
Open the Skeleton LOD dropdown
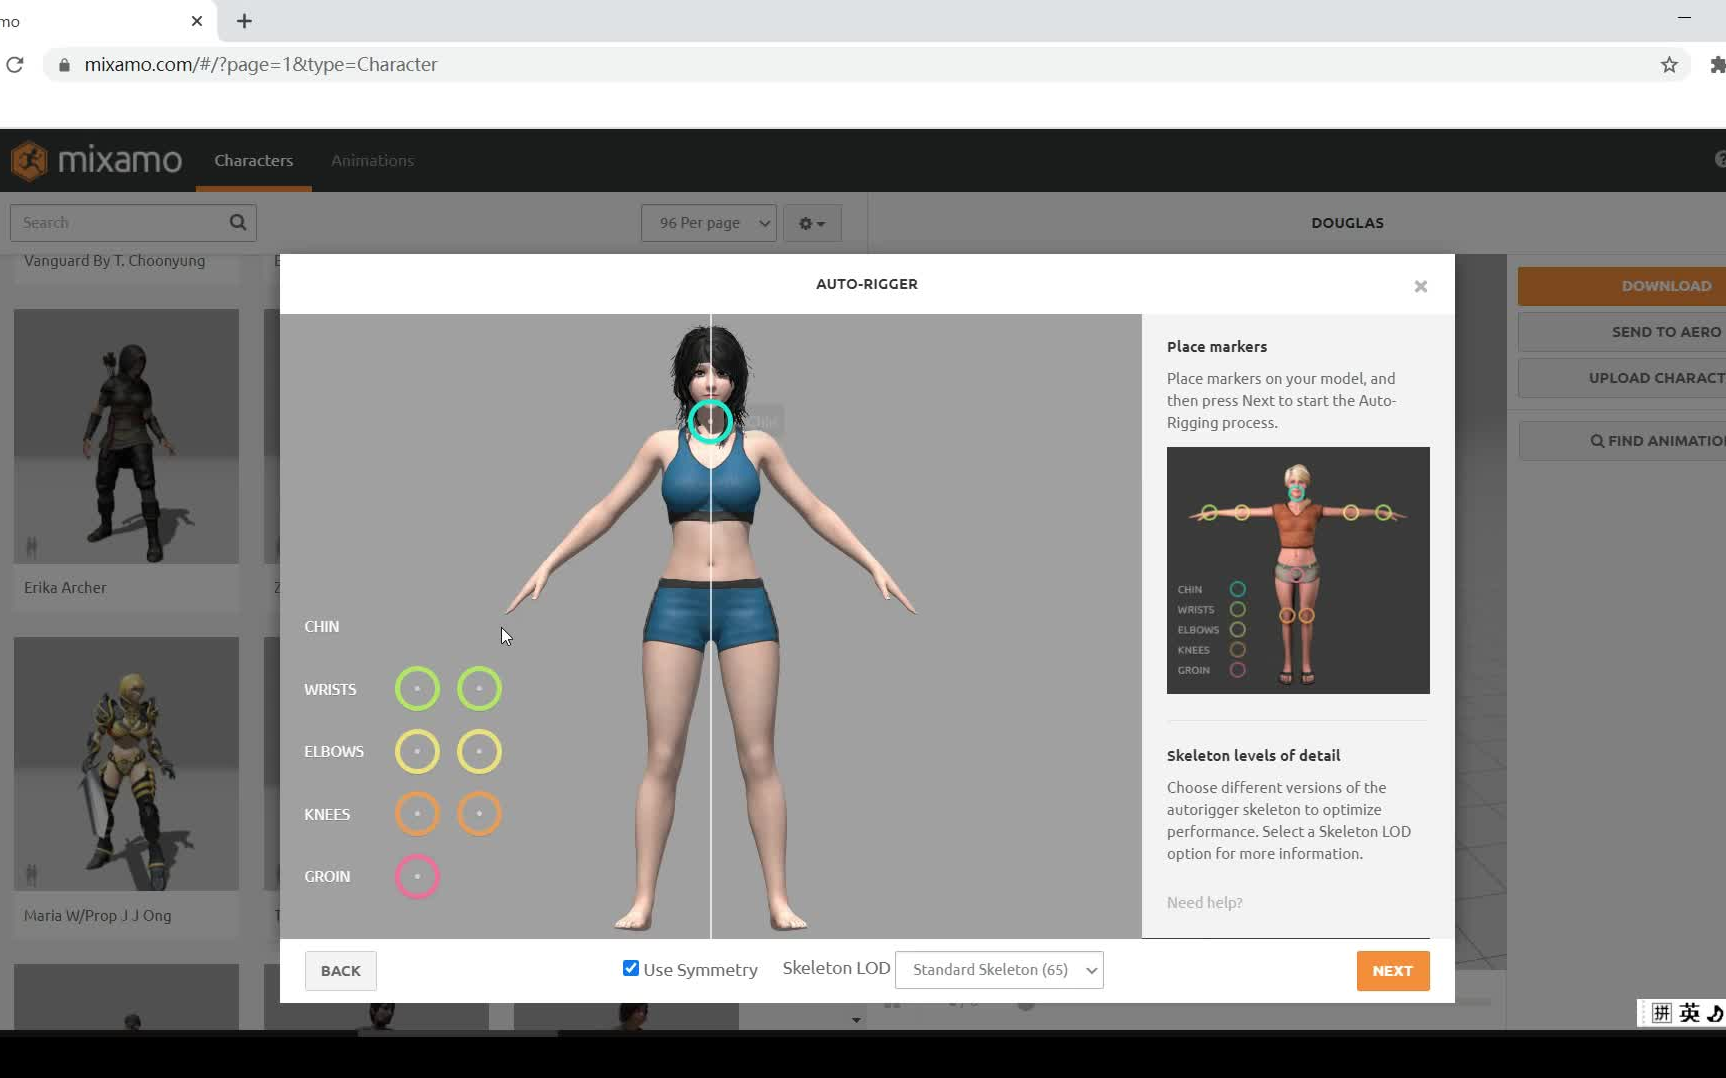998,969
